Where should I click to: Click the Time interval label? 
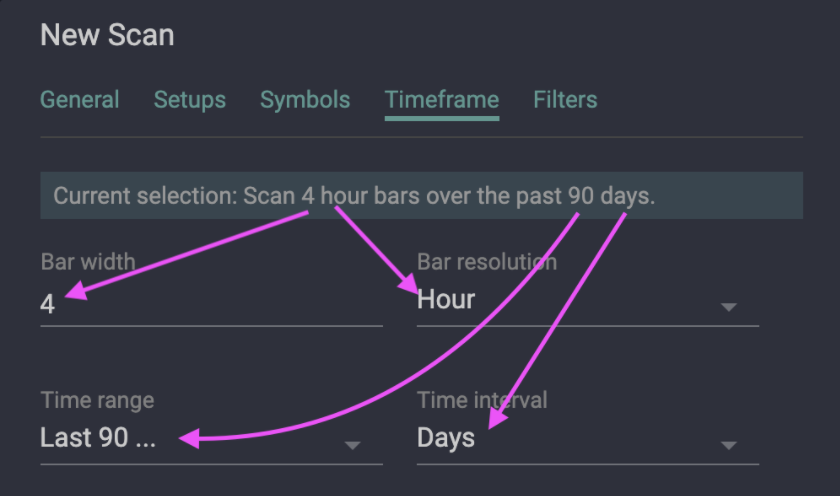(x=482, y=400)
